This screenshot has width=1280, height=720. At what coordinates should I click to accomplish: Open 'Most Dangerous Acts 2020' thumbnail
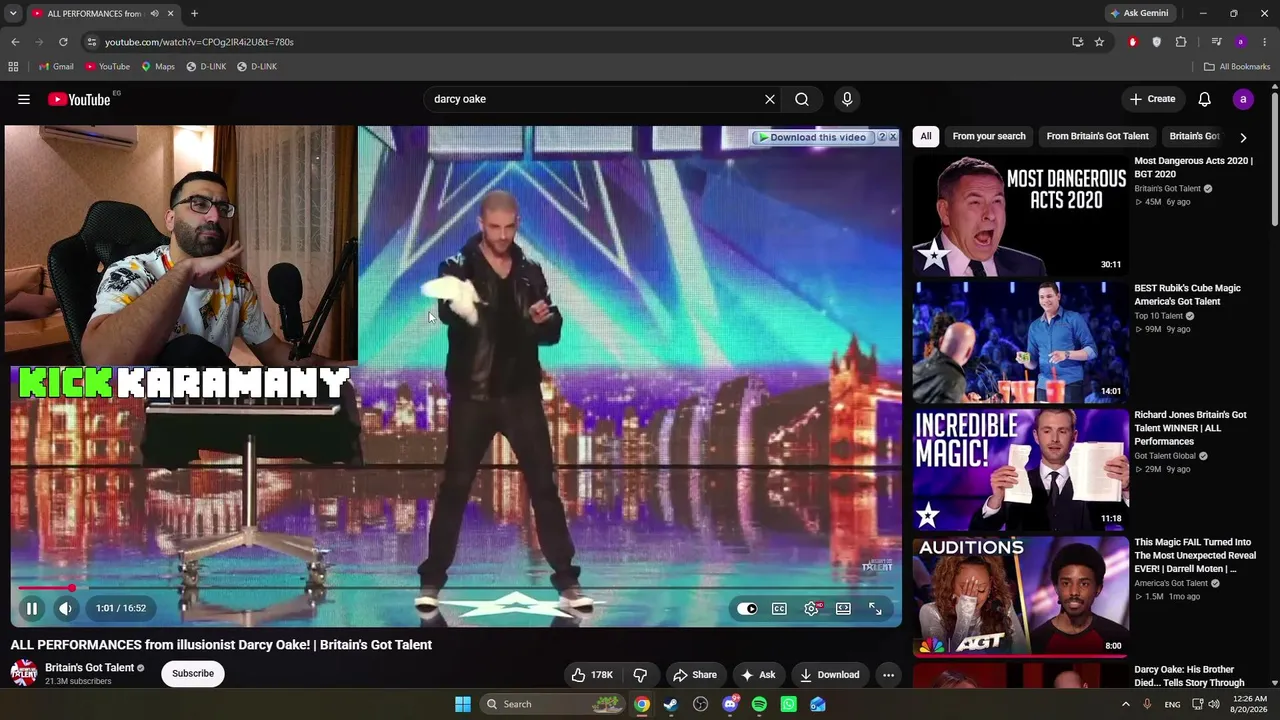point(1020,214)
